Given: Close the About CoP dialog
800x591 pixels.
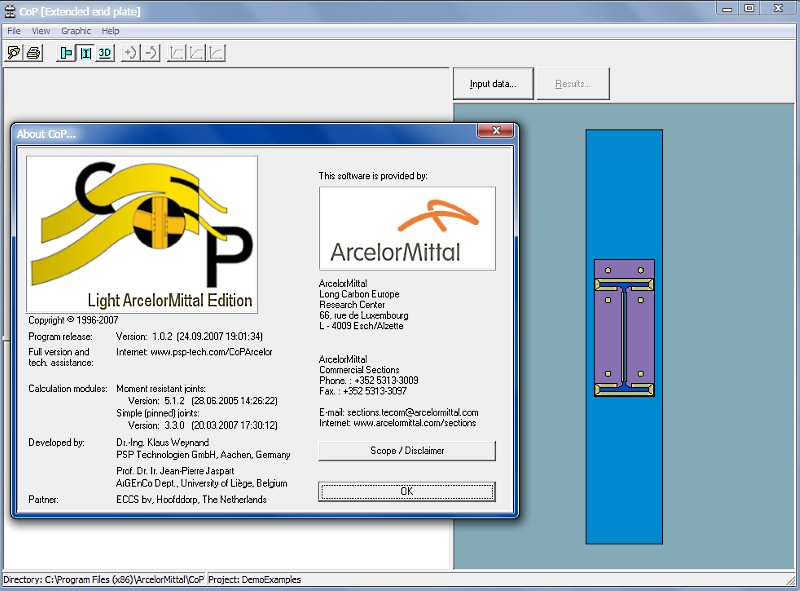Looking at the screenshot, I should pos(495,131).
